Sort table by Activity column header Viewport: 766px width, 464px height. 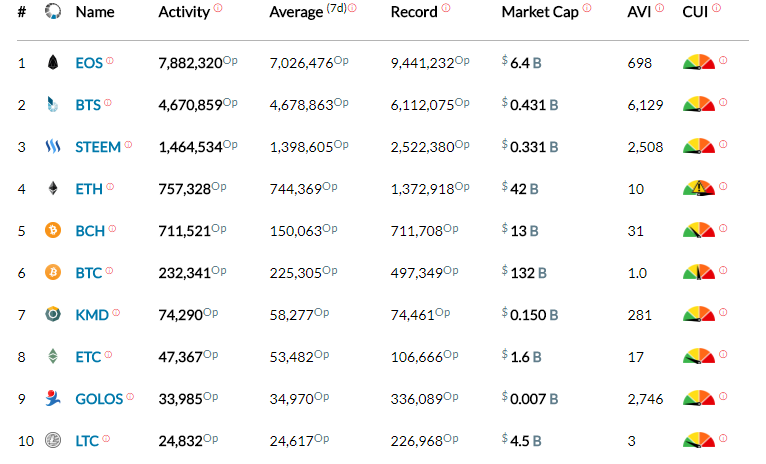click(x=184, y=12)
